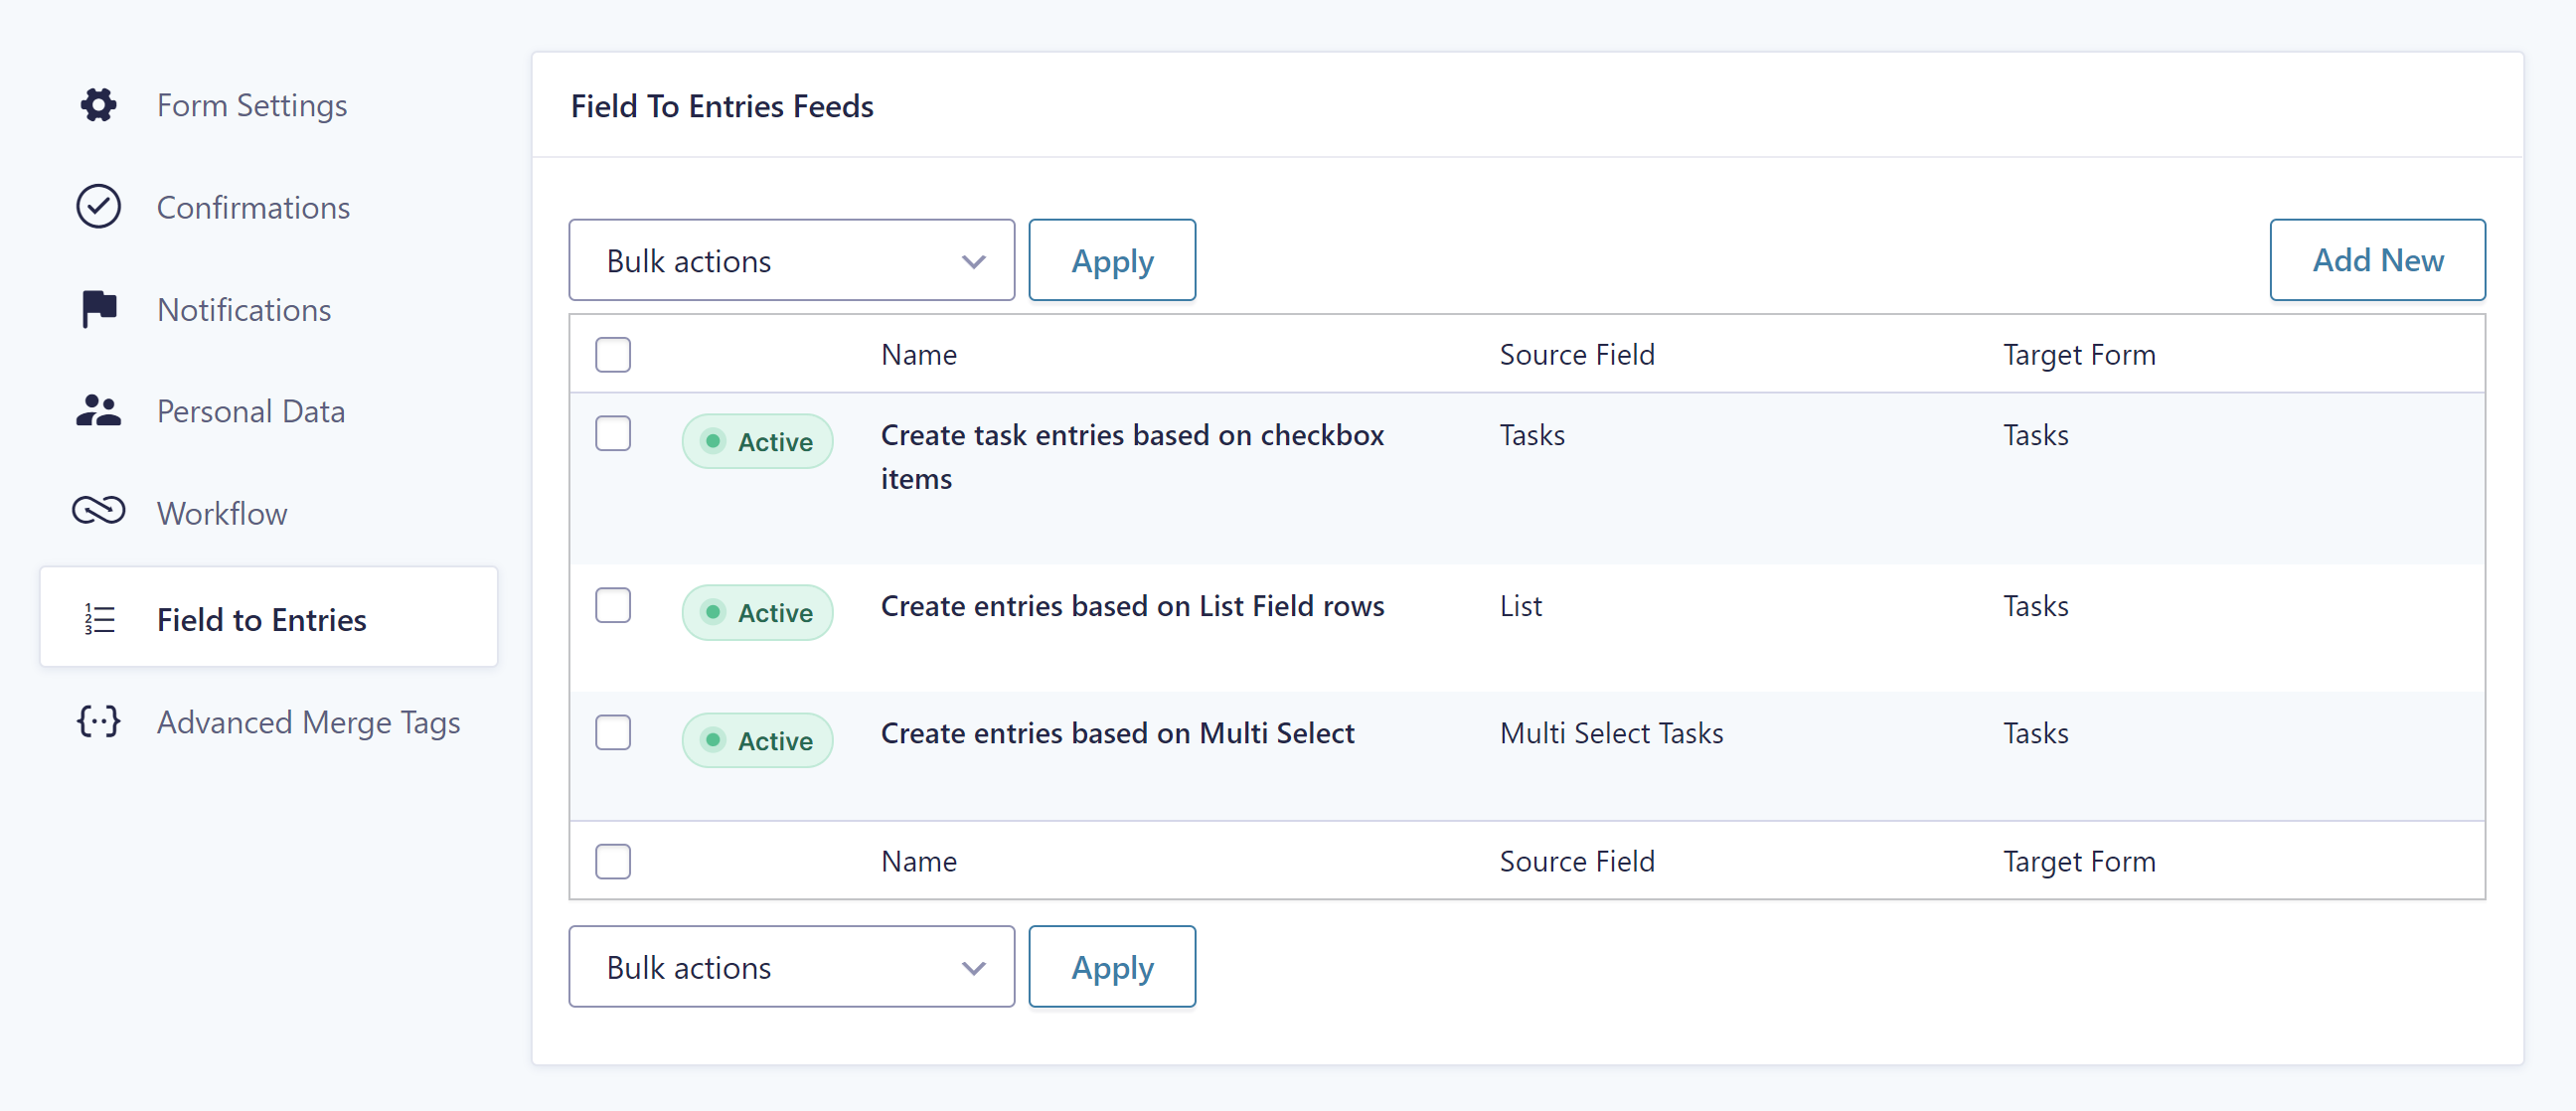Viewport: 2576px width, 1111px height.
Task: Open Advanced Merge Tags via braces icon
Action: pos(97,721)
